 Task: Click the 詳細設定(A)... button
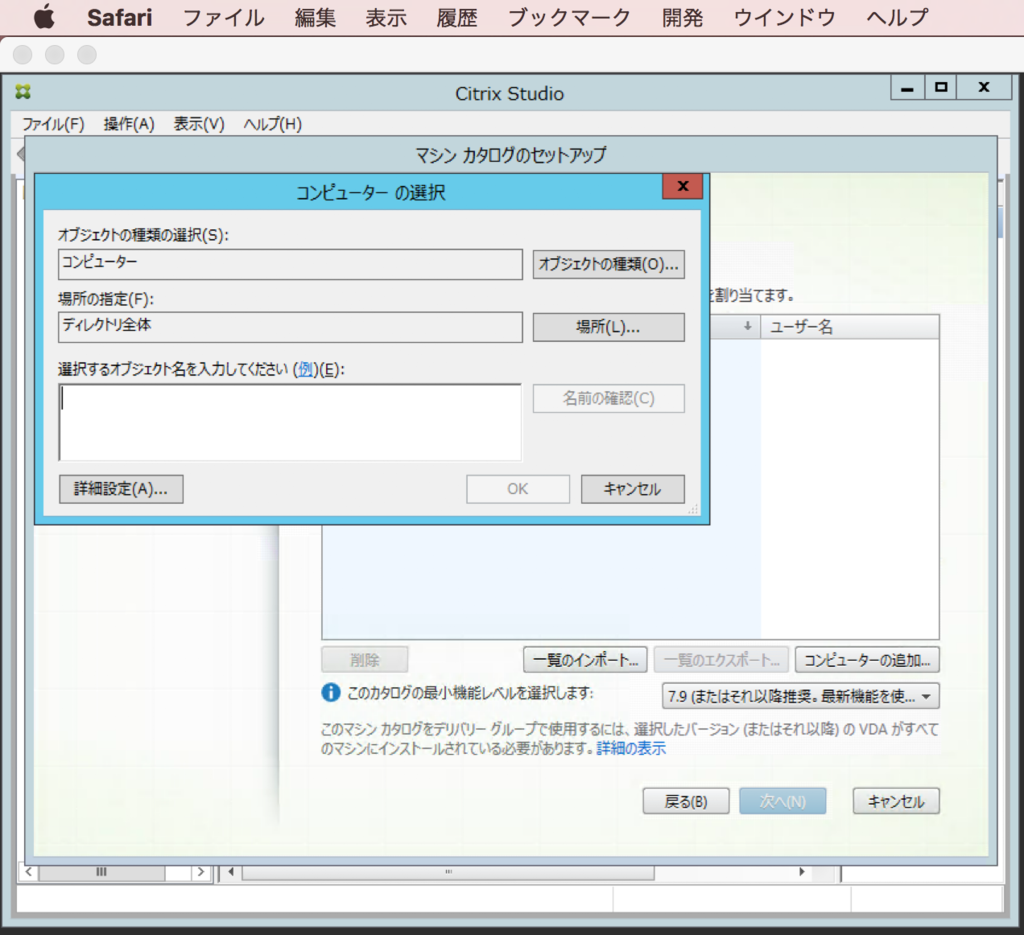(121, 489)
